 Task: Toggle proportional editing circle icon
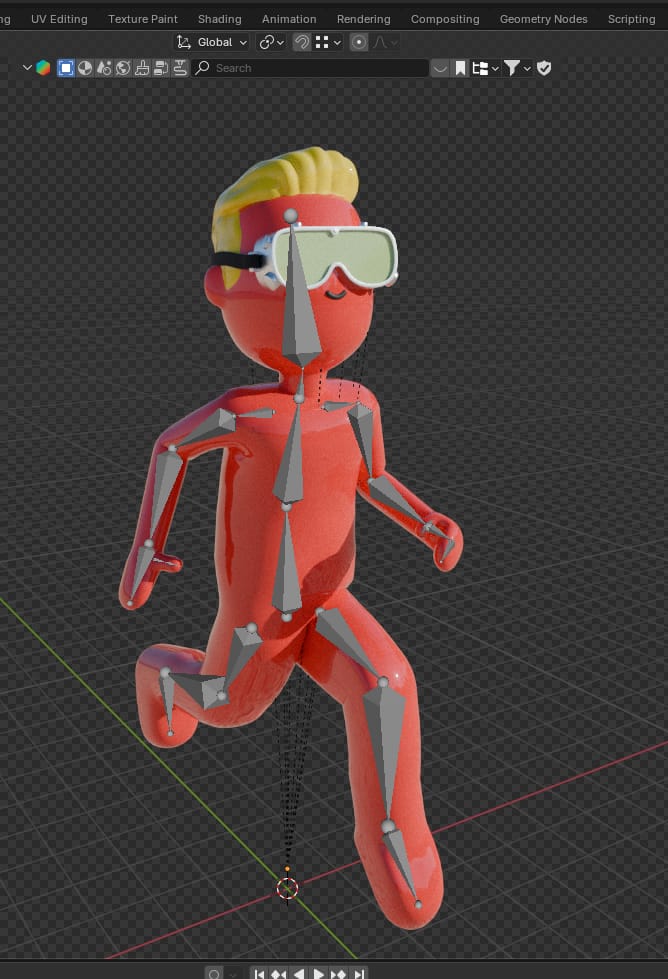[x=359, y=42]
